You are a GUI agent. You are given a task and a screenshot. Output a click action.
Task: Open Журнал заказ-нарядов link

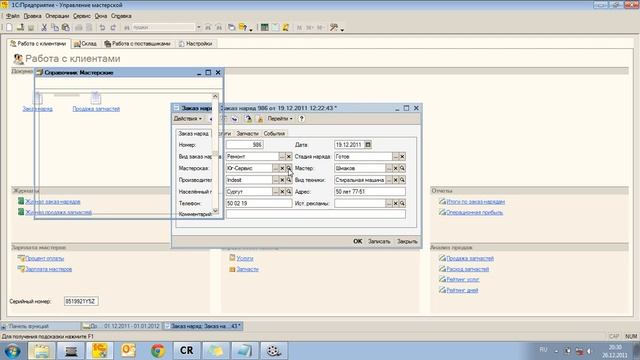pos(53,202)
